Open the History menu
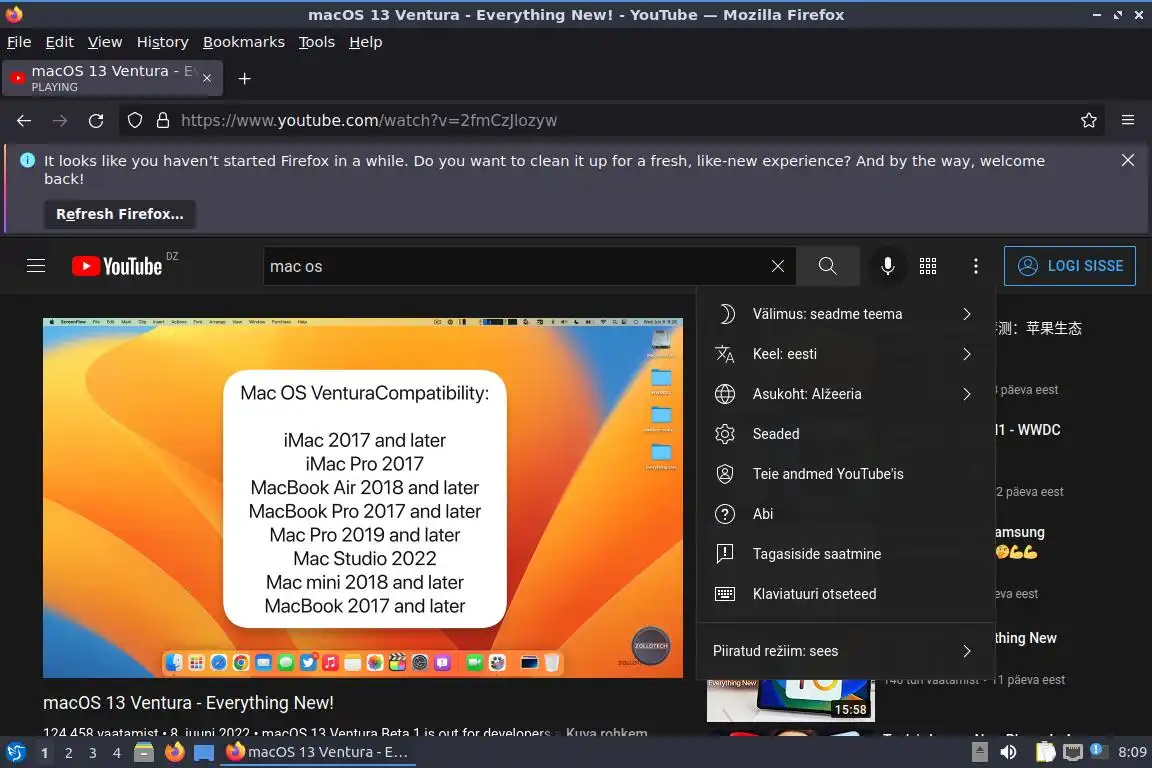Screen dimensions: 1152x768 162,42
